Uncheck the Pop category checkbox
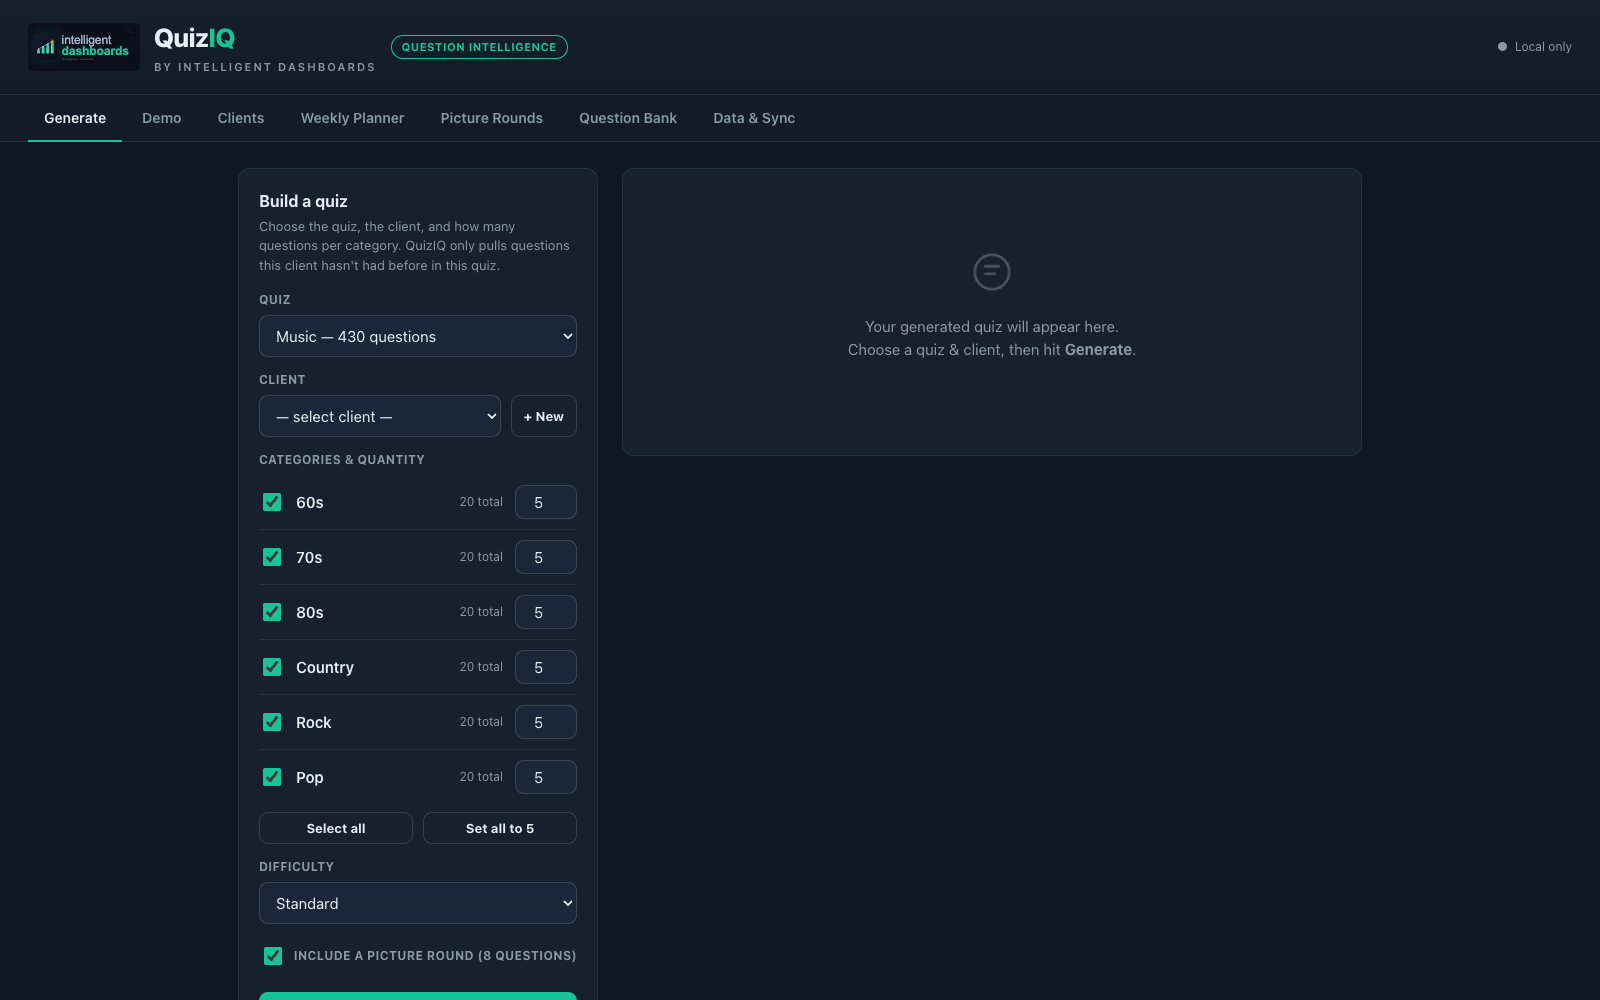The image size is (1600, 1000). click(272, 777)
